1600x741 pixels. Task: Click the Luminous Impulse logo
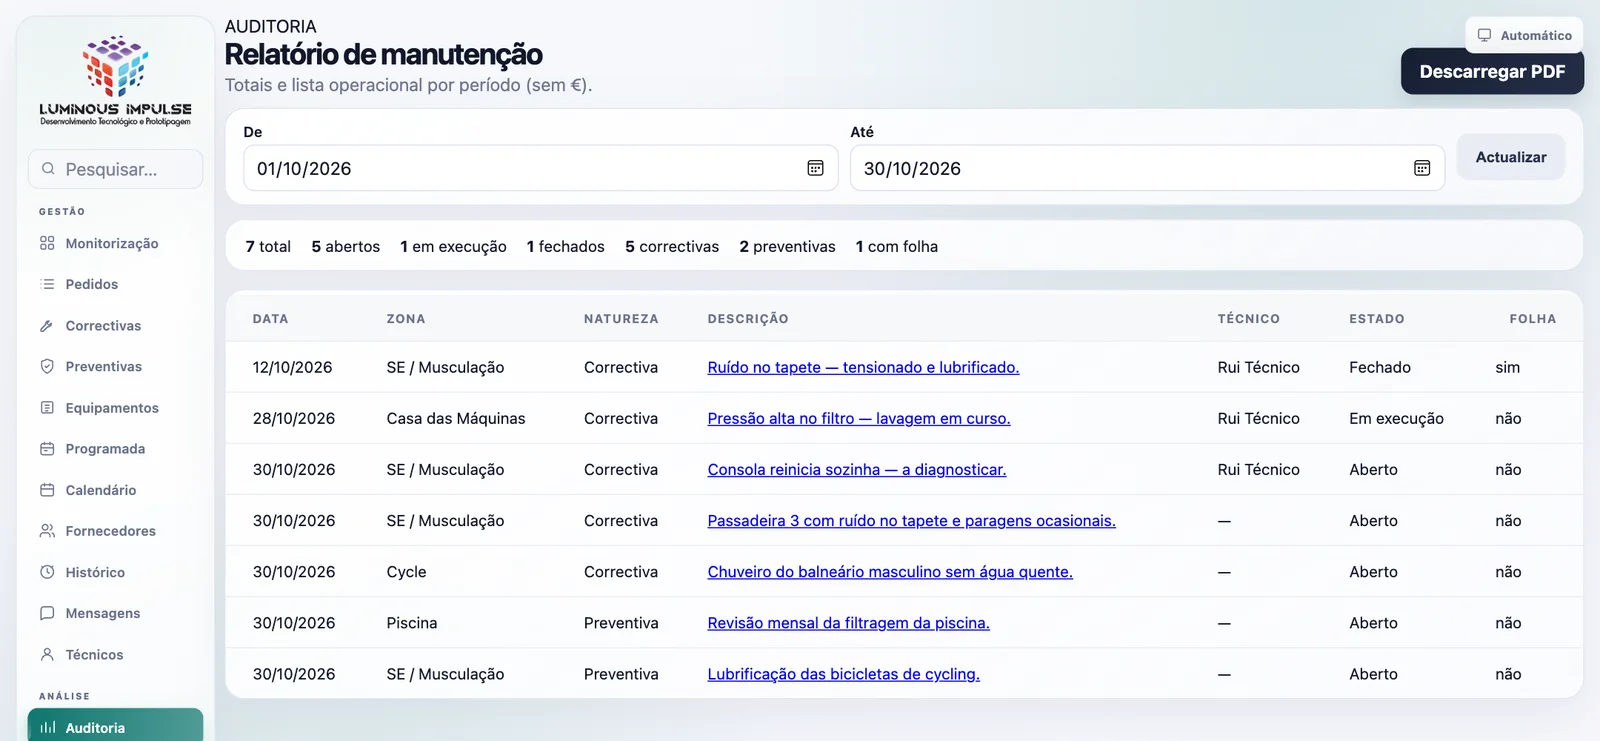coord(115,80)
